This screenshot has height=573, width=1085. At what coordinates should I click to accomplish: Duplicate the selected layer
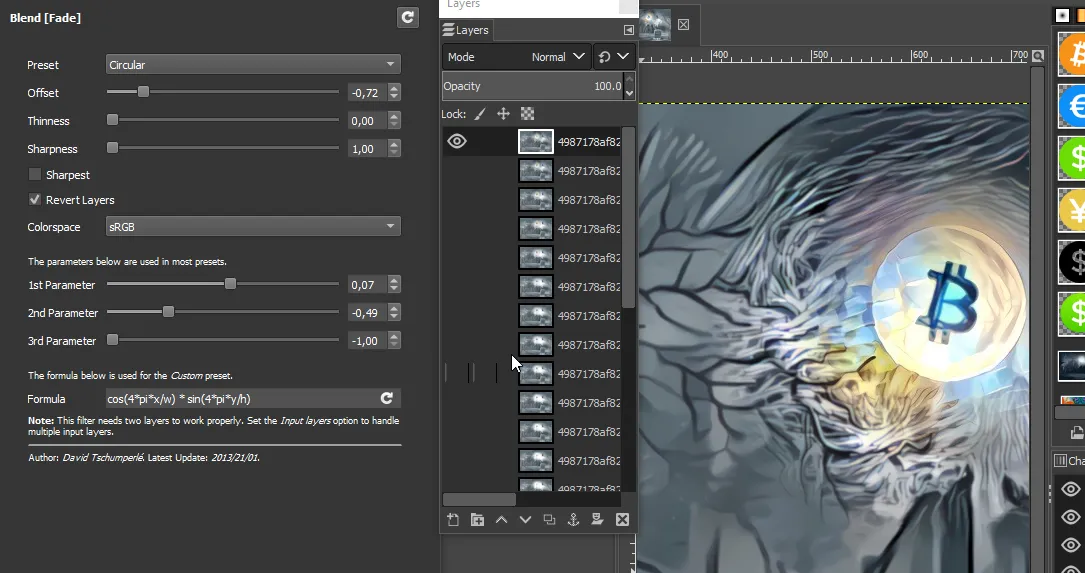click(x=549, y=520)
